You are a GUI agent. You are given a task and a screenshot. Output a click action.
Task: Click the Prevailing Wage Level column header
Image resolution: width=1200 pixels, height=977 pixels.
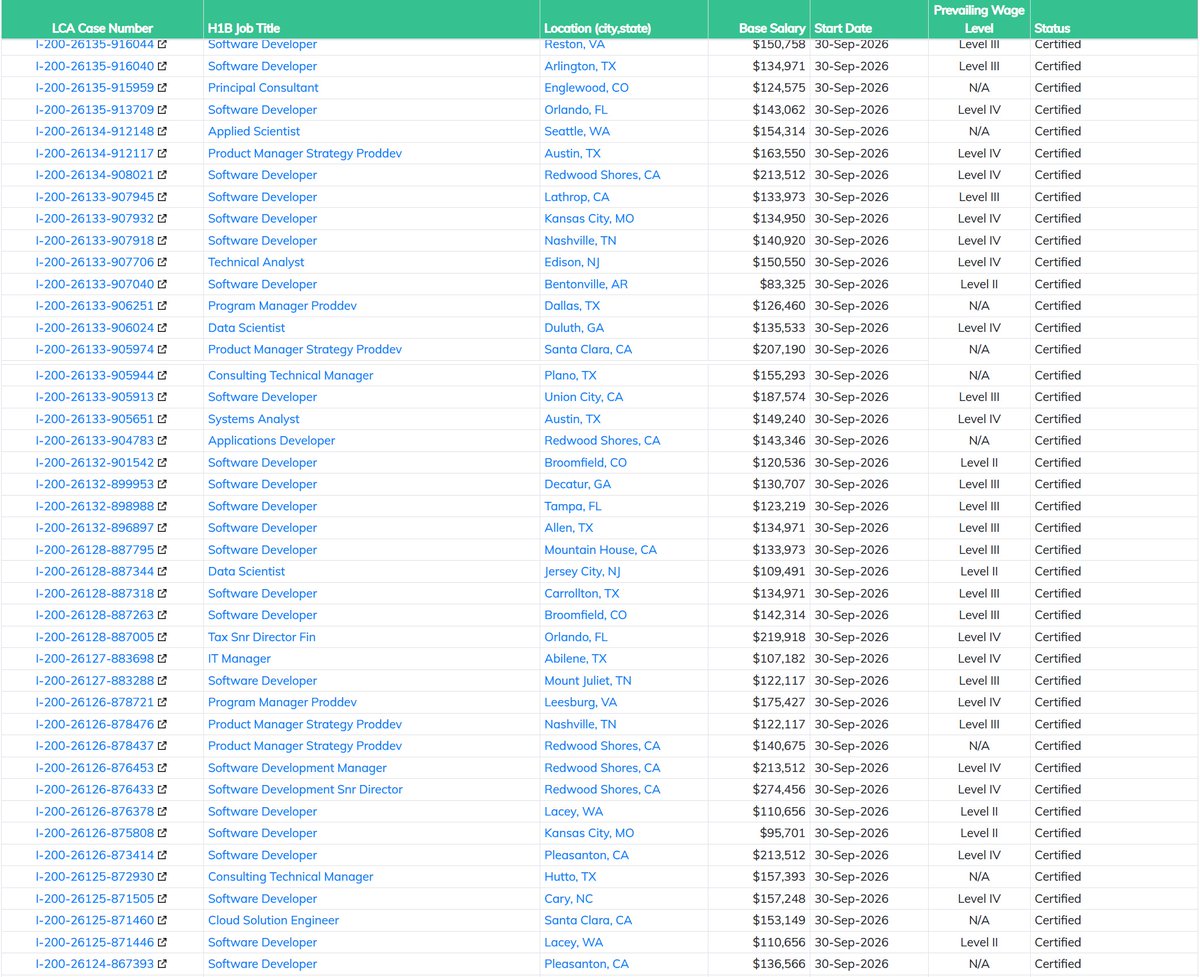[979, 19]
